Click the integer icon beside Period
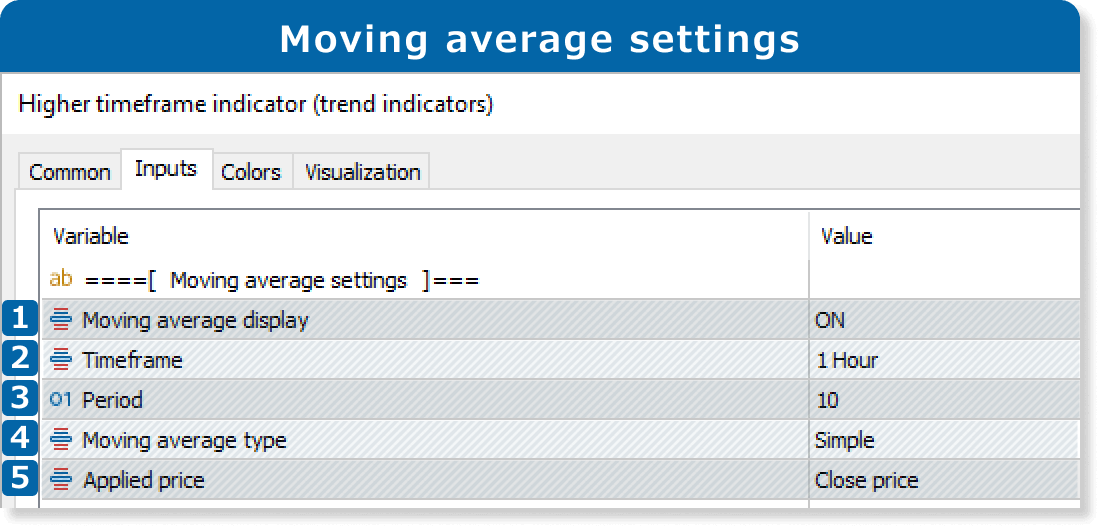 61,400
